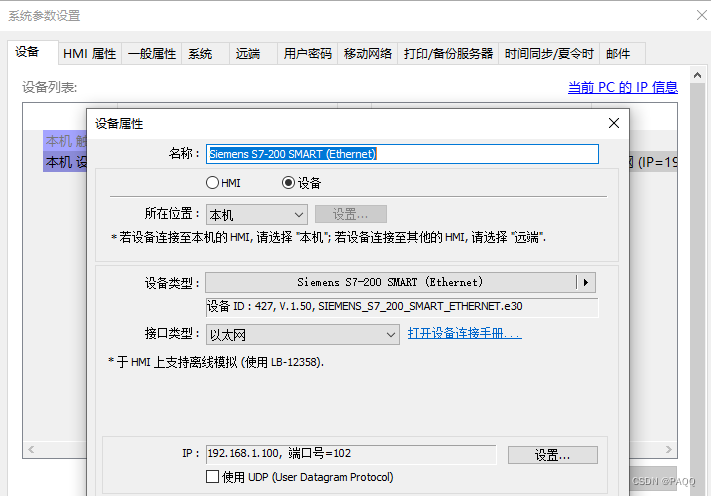The width and height of the screenshot is (711, 496).
Task: Open 当前 PC 的 IP 信息 link
Action: pyautogui.click(x=623, y=87)
